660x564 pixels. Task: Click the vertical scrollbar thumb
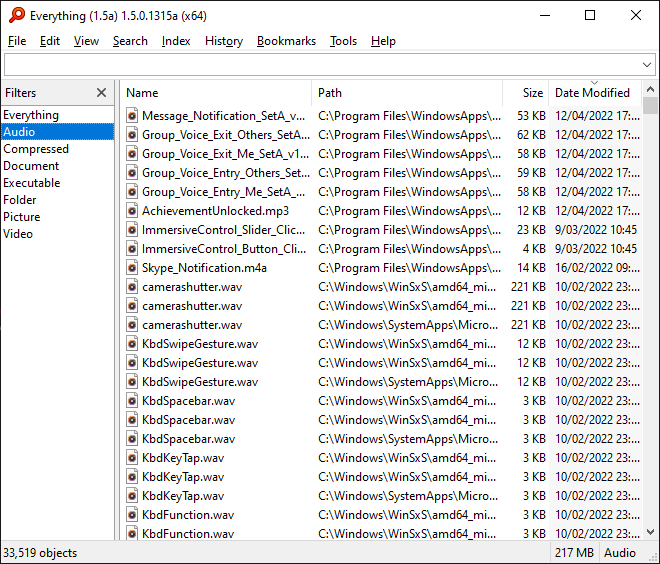pyautogui.click(x=650, y=105)
